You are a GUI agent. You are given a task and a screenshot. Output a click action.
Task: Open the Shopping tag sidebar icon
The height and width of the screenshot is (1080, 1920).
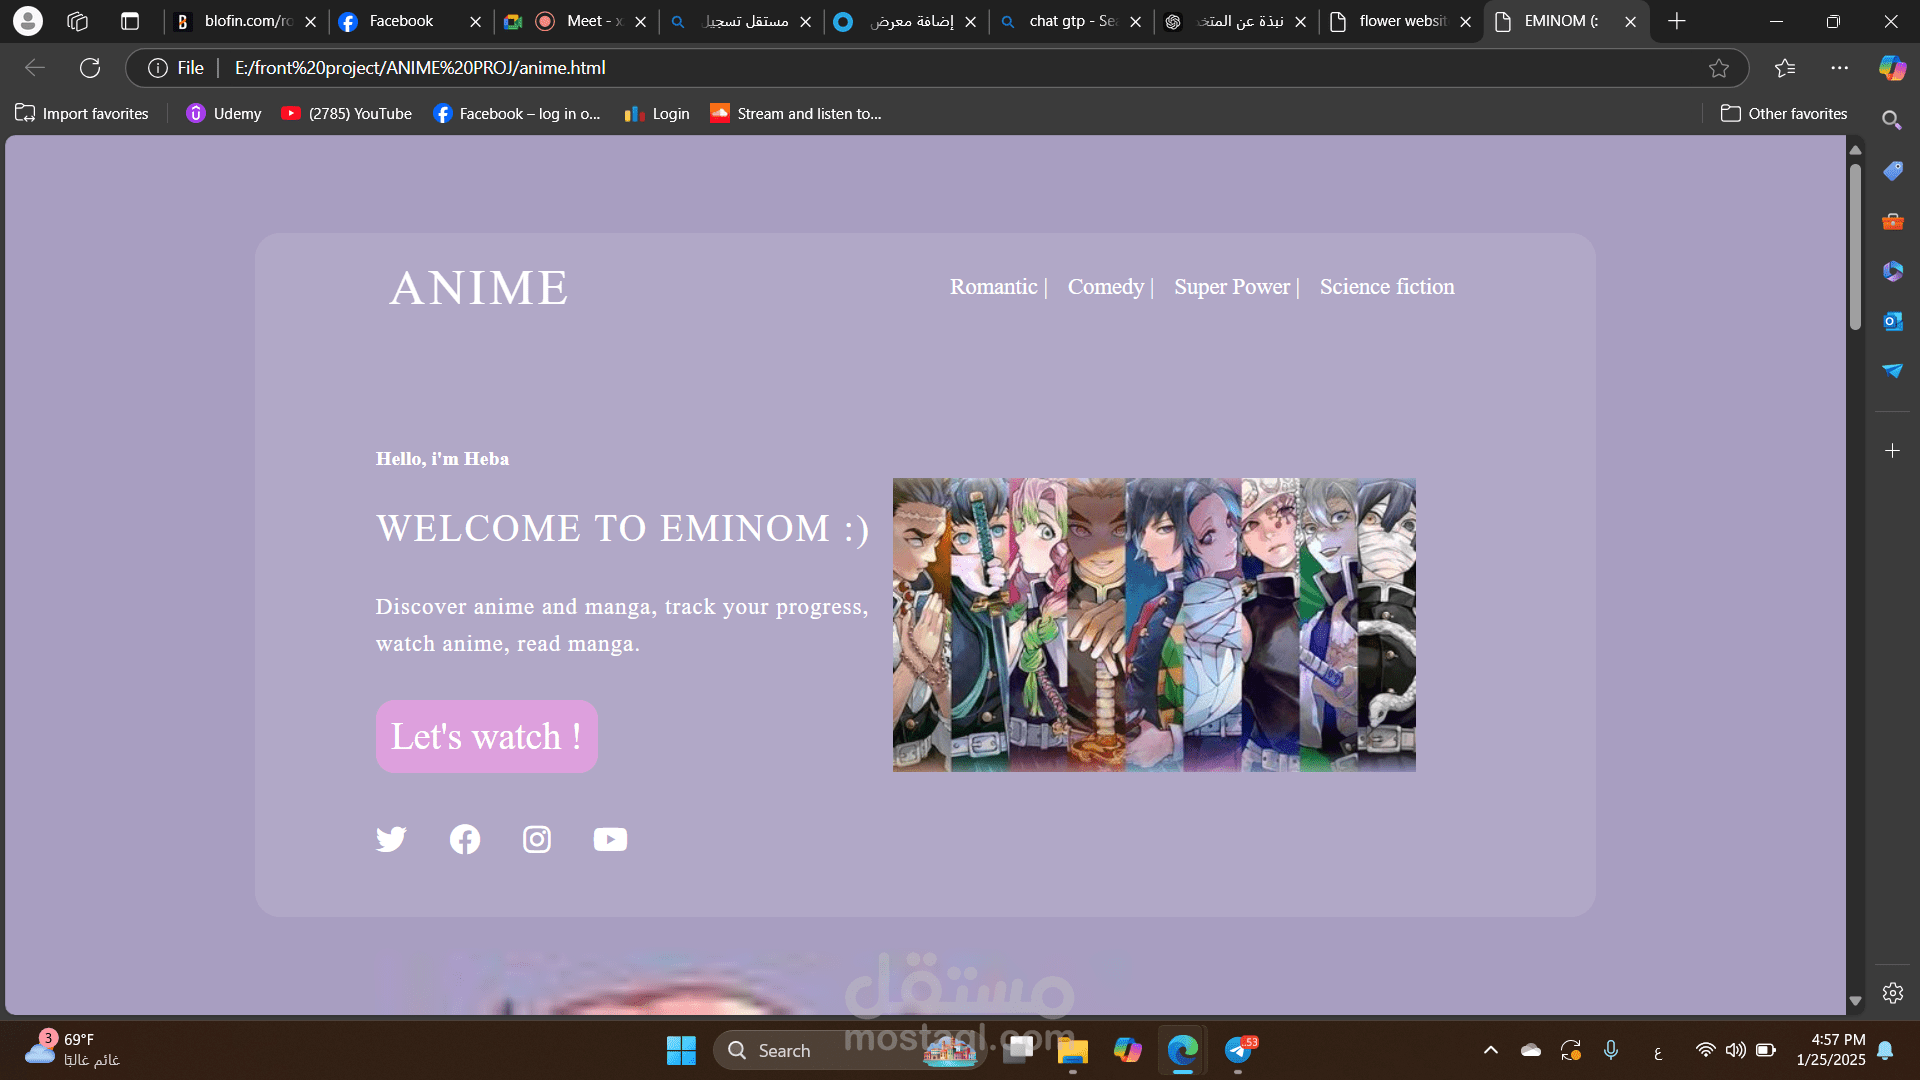[1893, 171]
